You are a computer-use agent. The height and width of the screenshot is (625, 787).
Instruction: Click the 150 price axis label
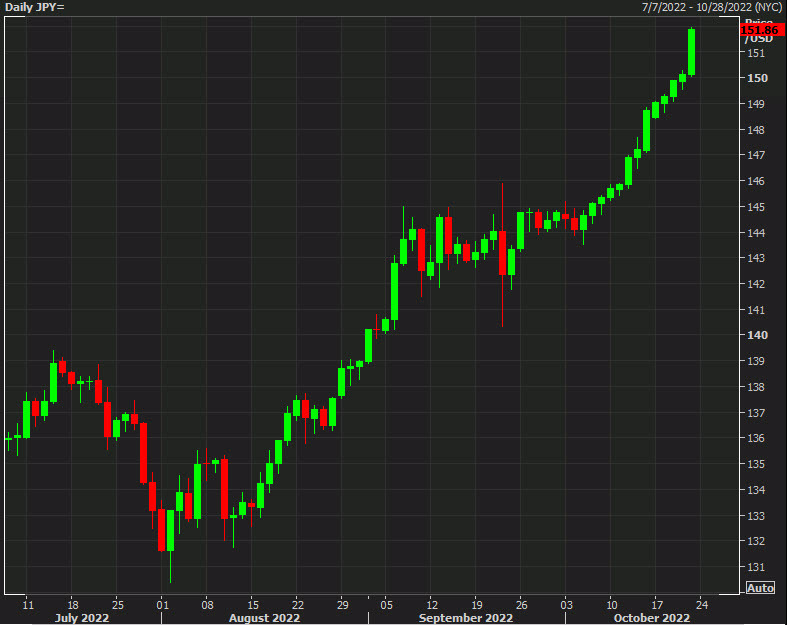[757, 78]
